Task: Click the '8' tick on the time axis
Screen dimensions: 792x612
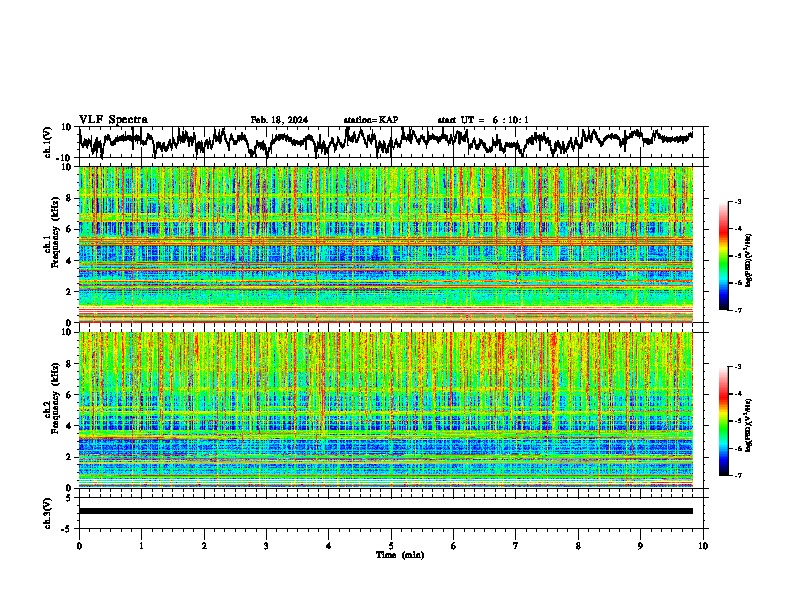Action: click(x=578, y=546)
